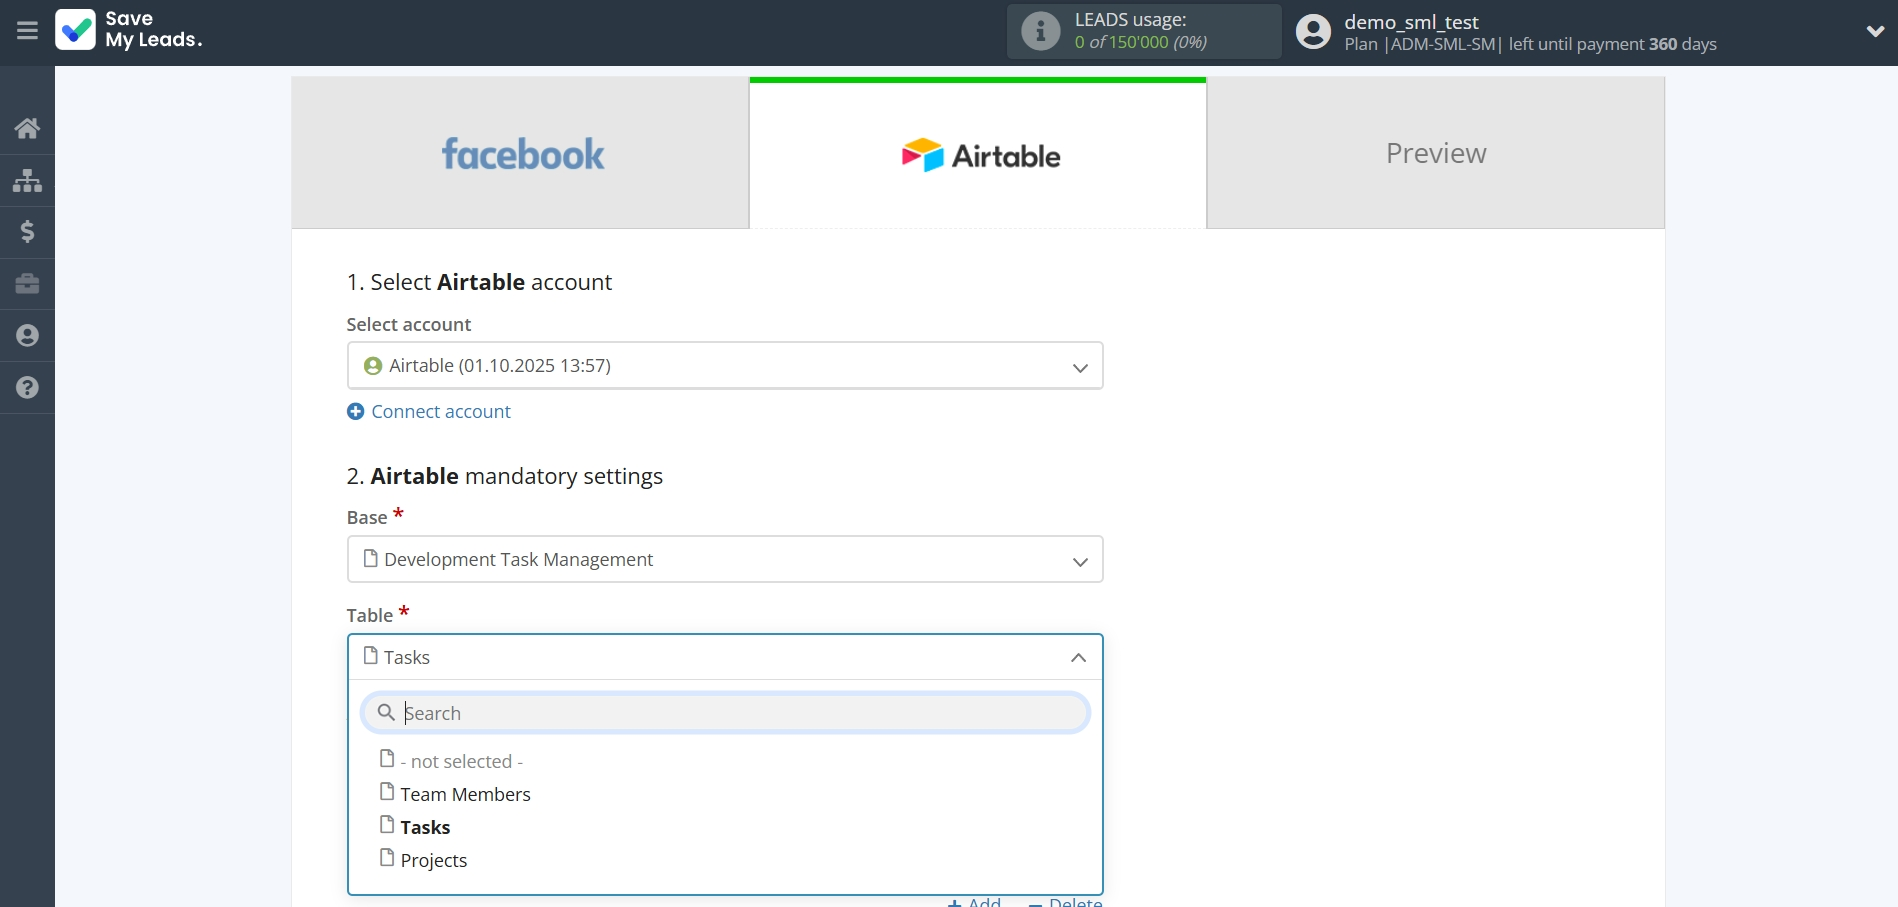Expand the account menu chevron at top right

coord(1875,31)
